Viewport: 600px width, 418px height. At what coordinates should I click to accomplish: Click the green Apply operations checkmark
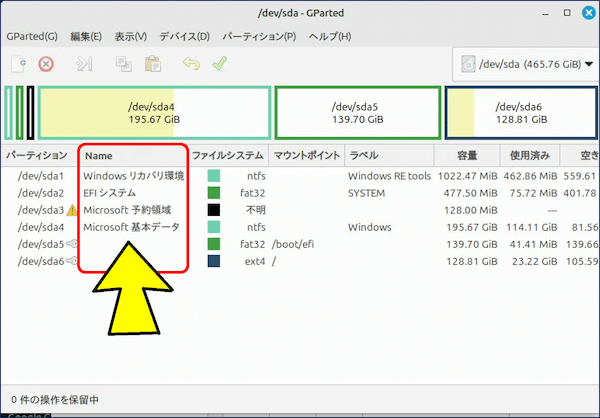point(219,64)
